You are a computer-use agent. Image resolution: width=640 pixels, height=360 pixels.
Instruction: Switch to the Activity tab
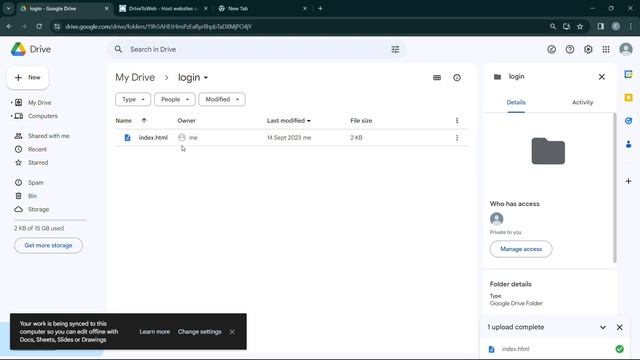pyautogui.click(x=582, y=102)
